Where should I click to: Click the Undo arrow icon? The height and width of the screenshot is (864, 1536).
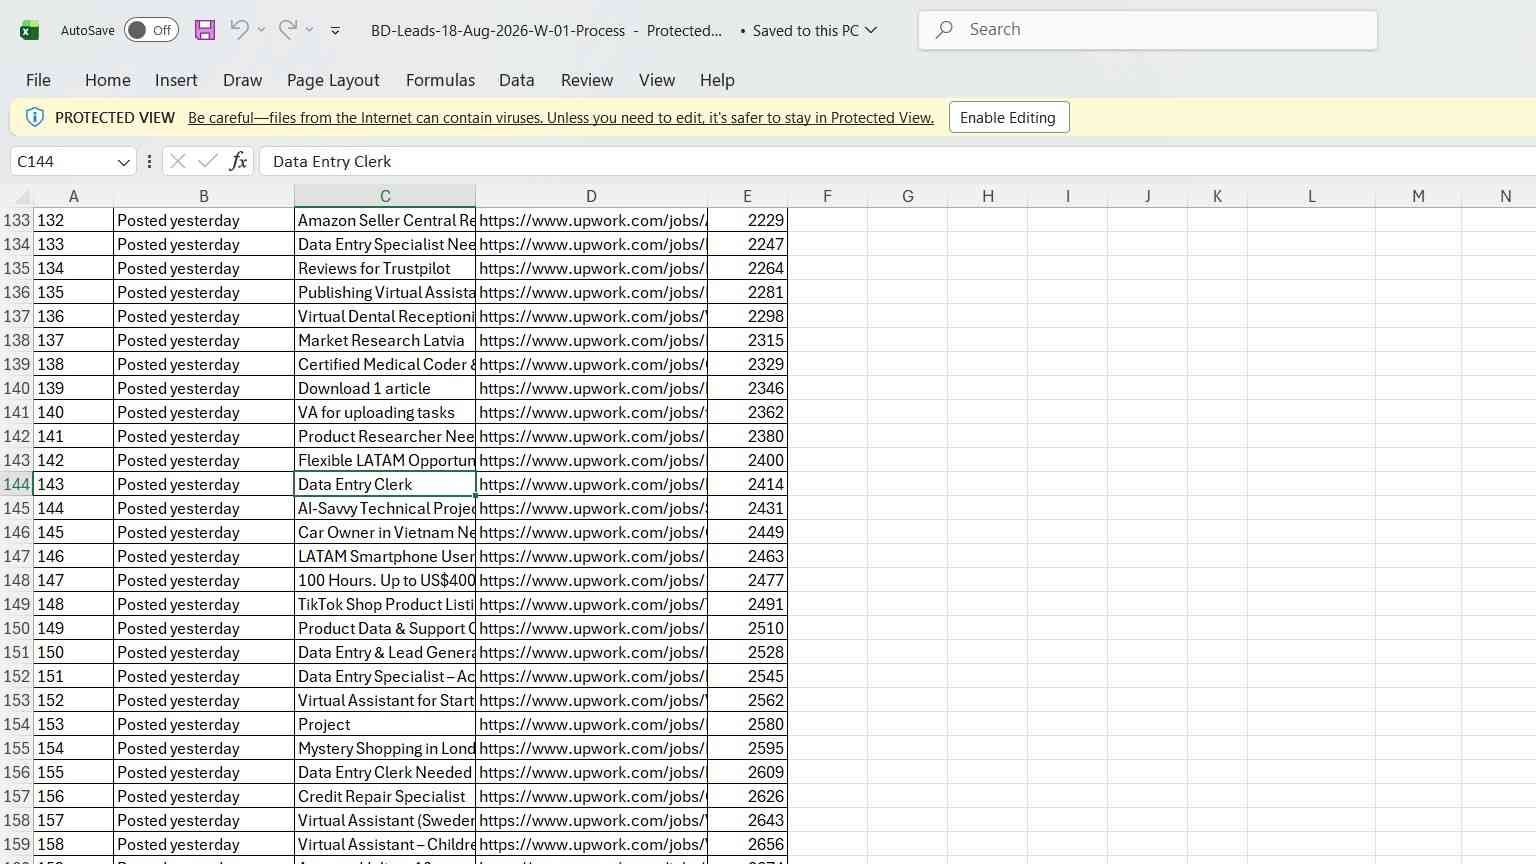239,29
